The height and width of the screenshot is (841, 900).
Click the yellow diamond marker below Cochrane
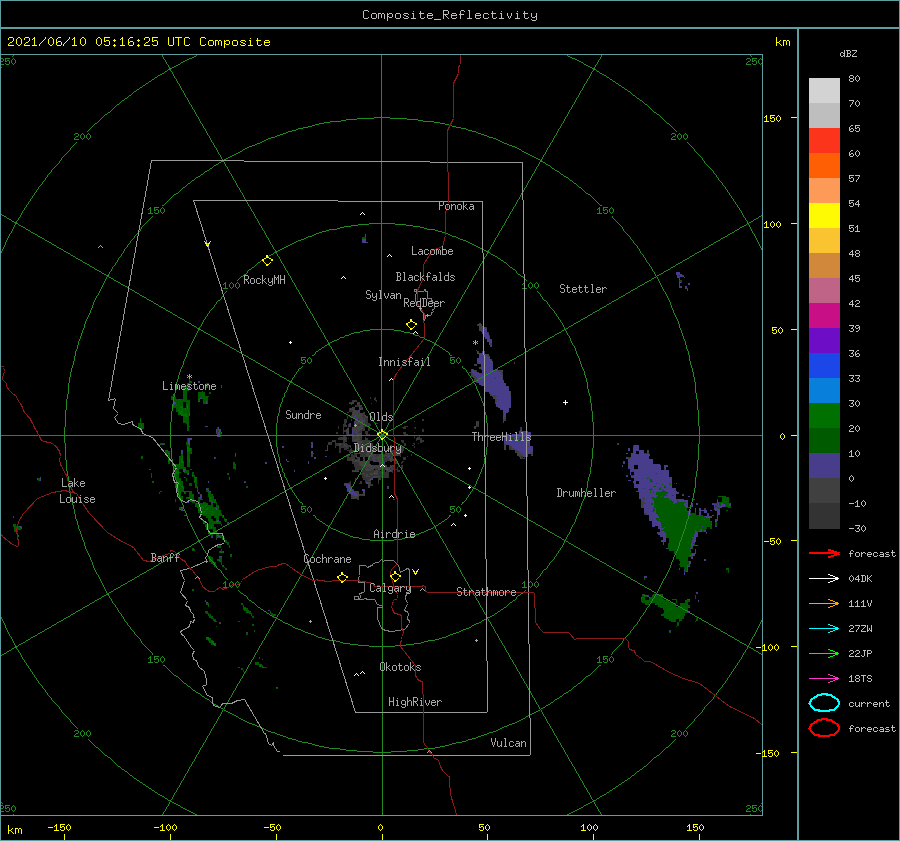pyautogui.click(x=343, y=578)
